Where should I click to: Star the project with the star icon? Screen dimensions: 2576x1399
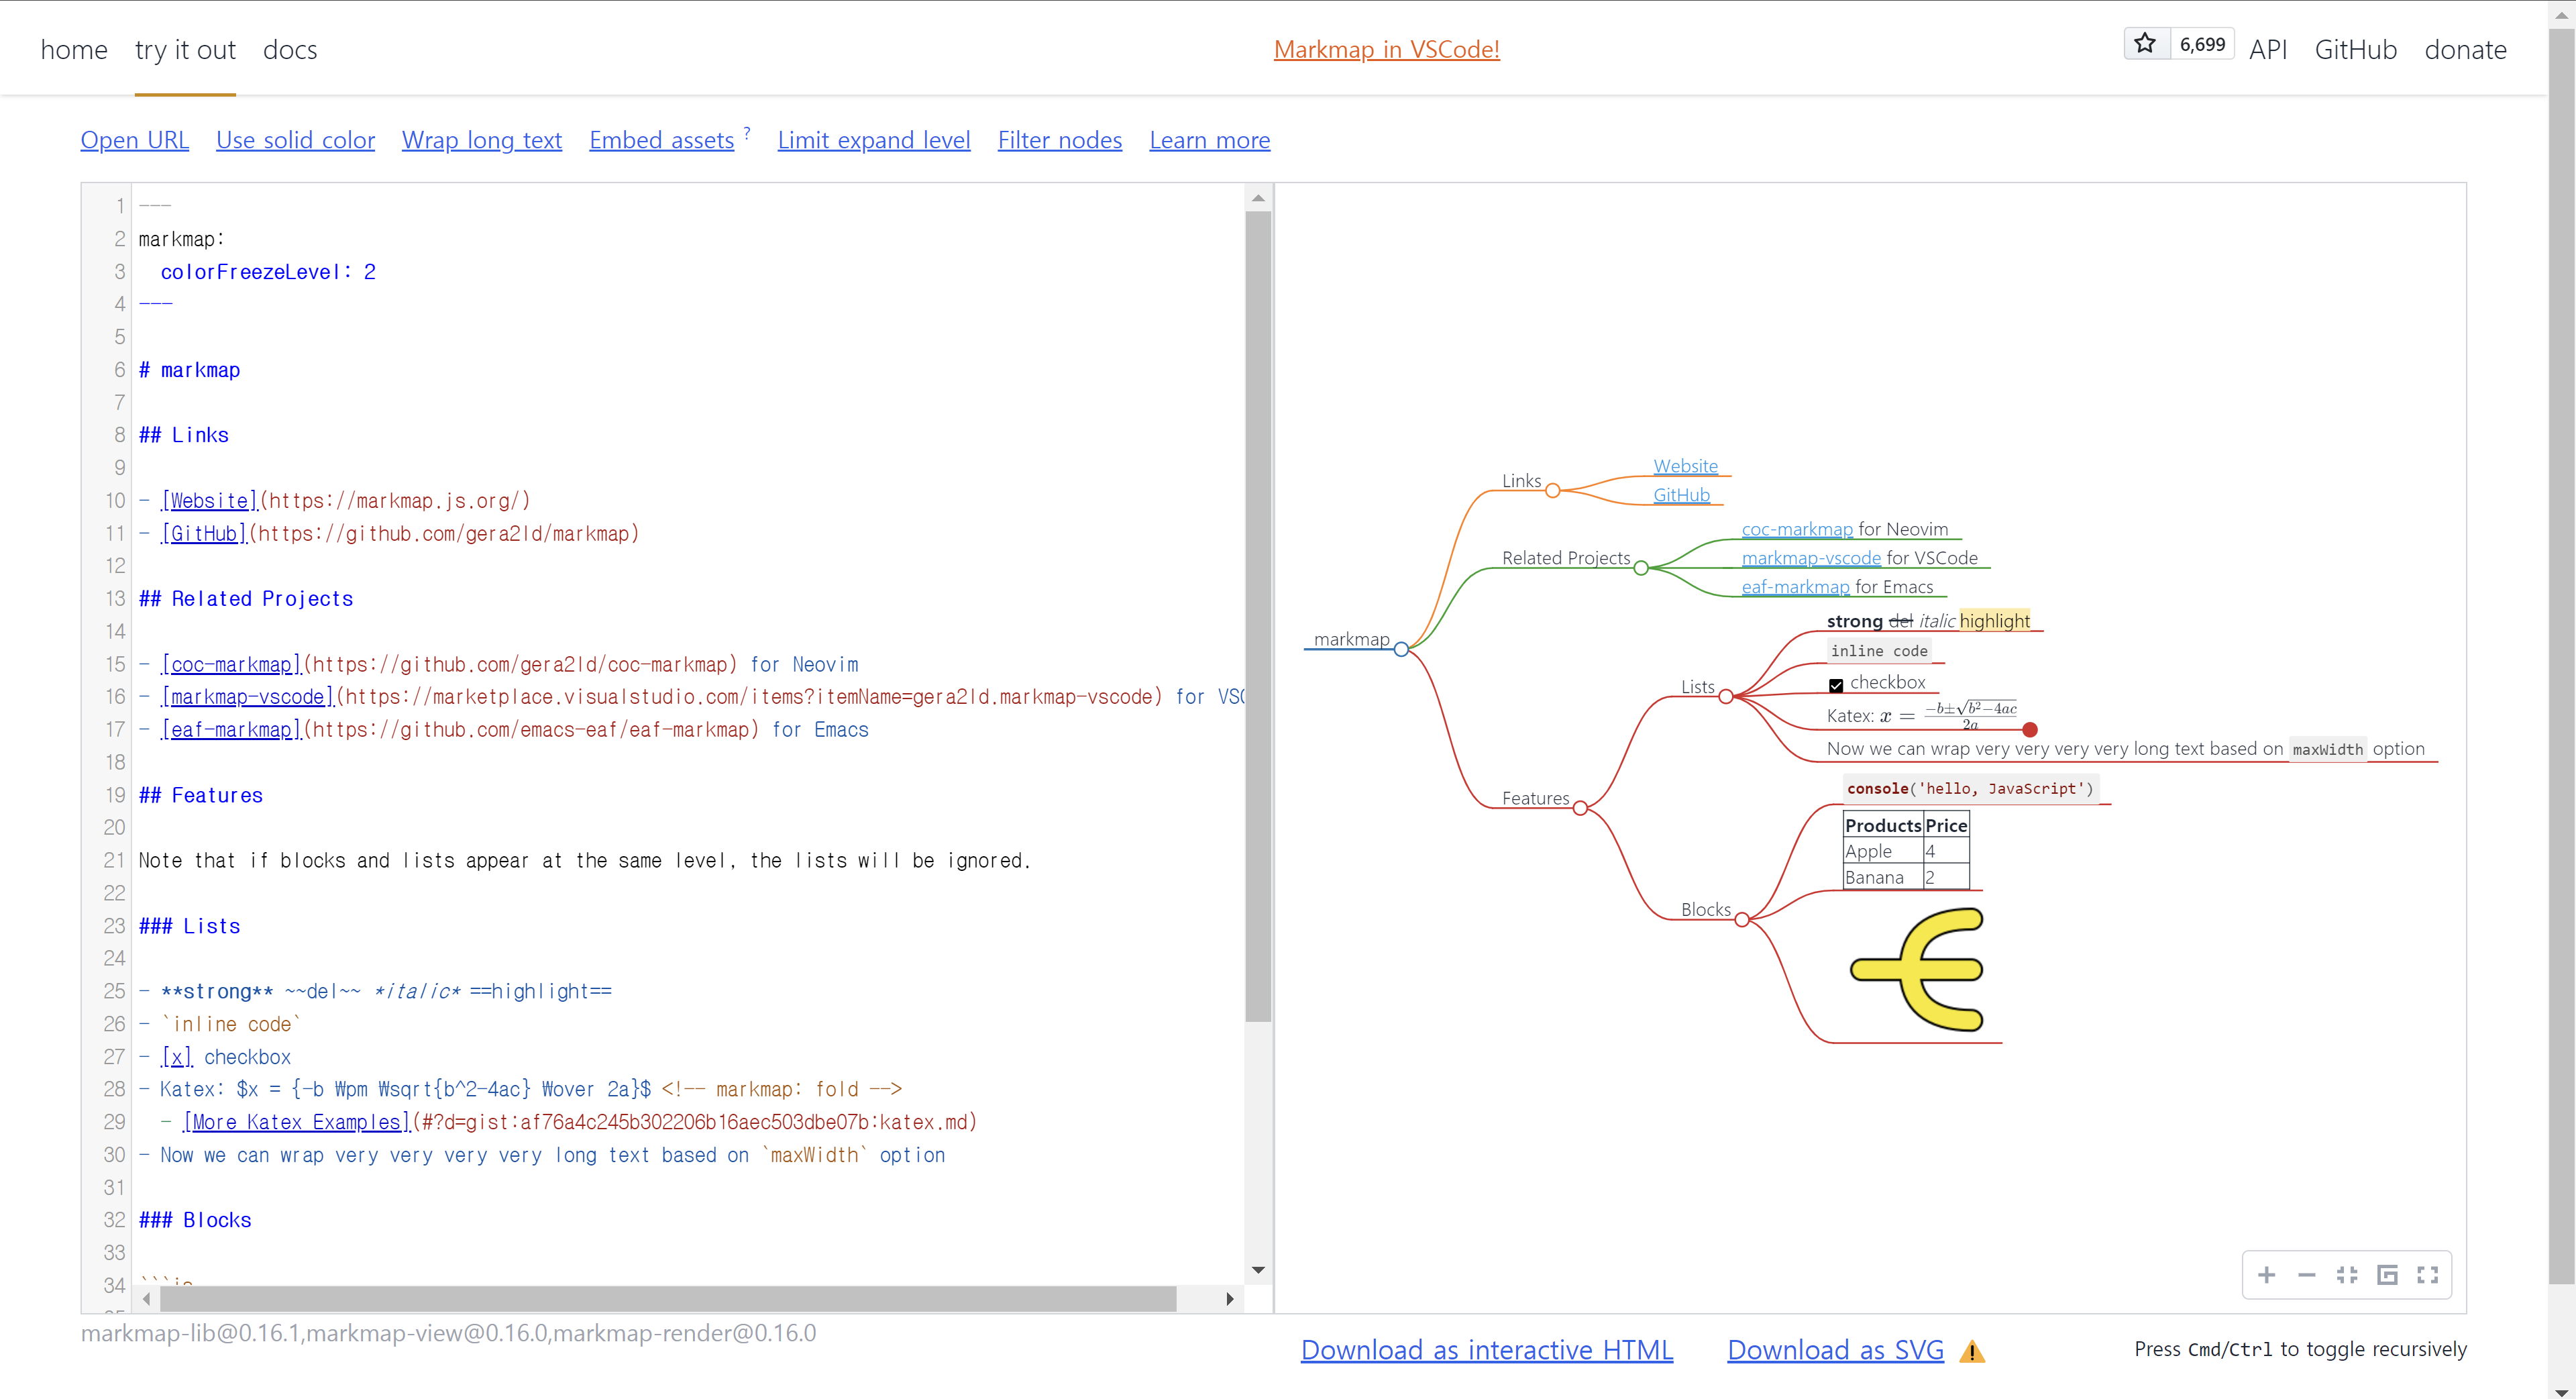click(x=2146, y=44)
